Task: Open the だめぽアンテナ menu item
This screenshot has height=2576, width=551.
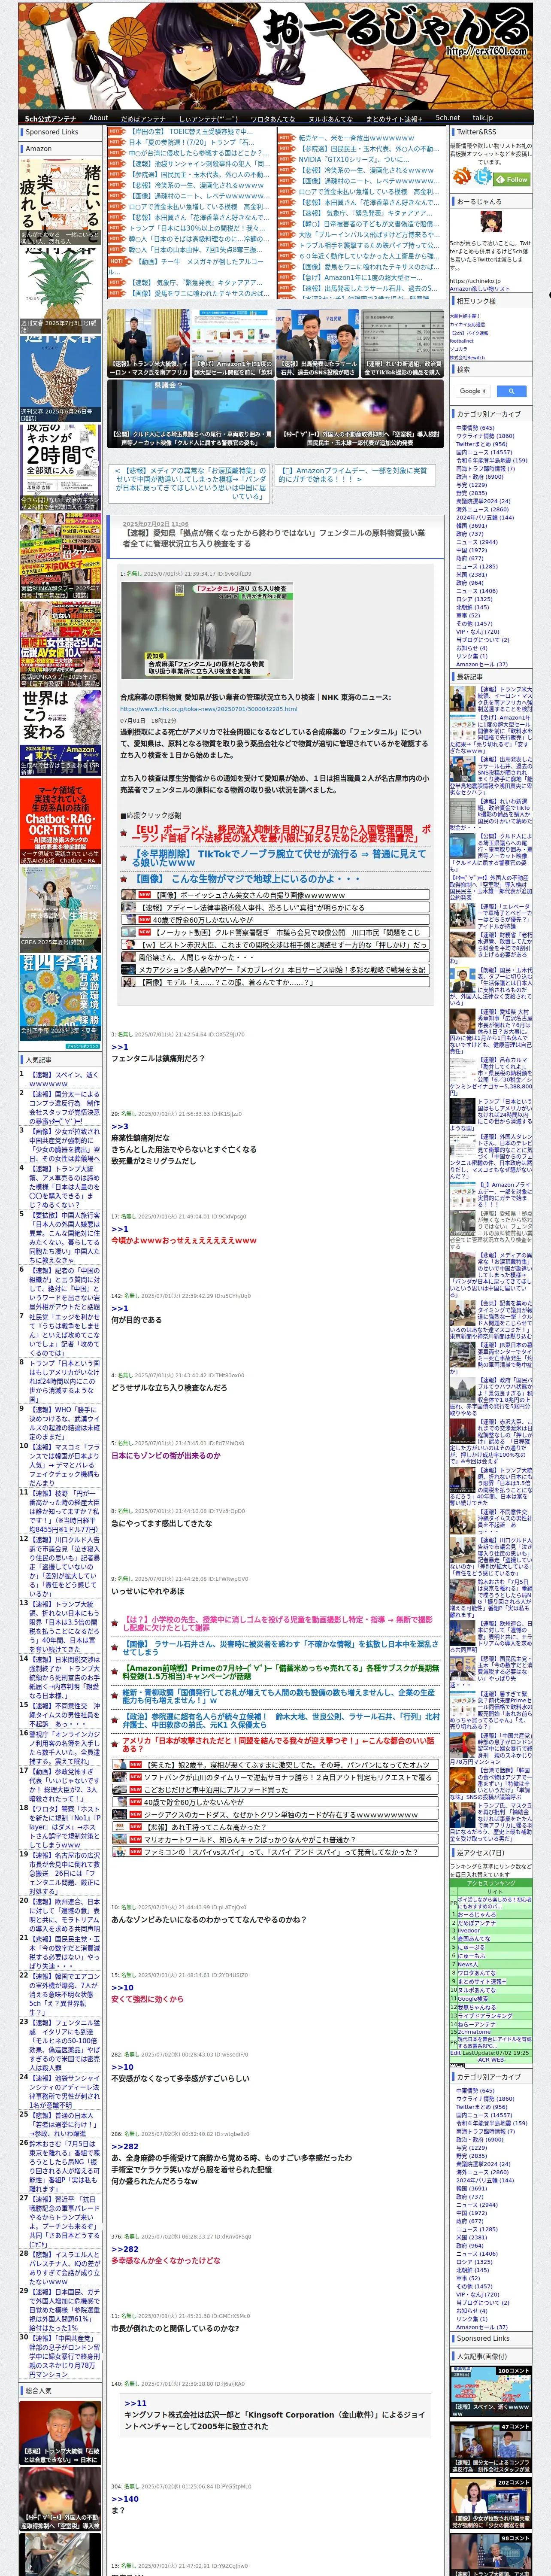Action: tap(143, 118)
